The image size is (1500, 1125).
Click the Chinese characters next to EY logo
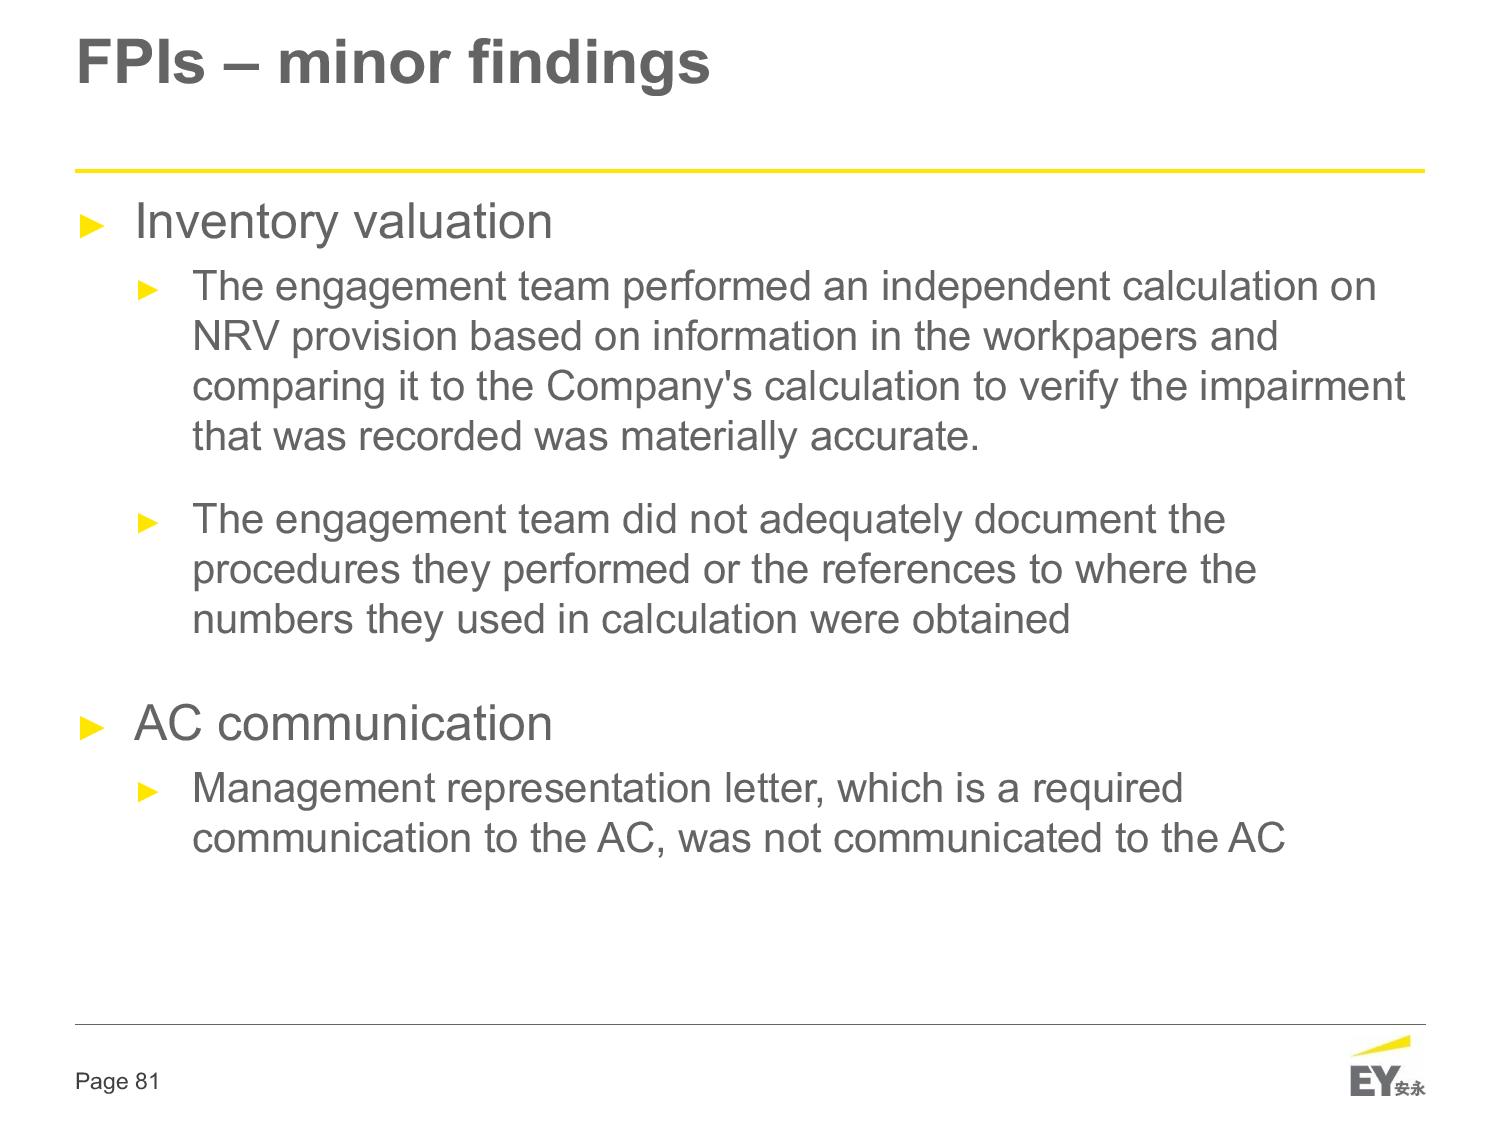coord(1410,1089)
